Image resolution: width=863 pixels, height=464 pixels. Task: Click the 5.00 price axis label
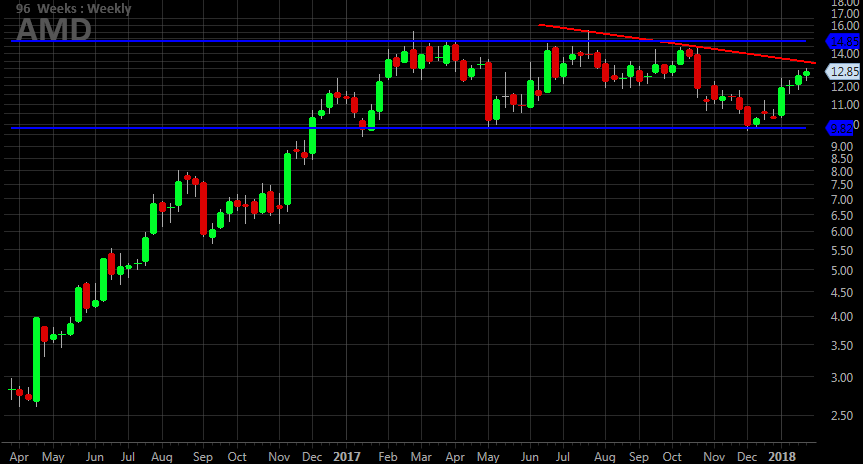842,271
